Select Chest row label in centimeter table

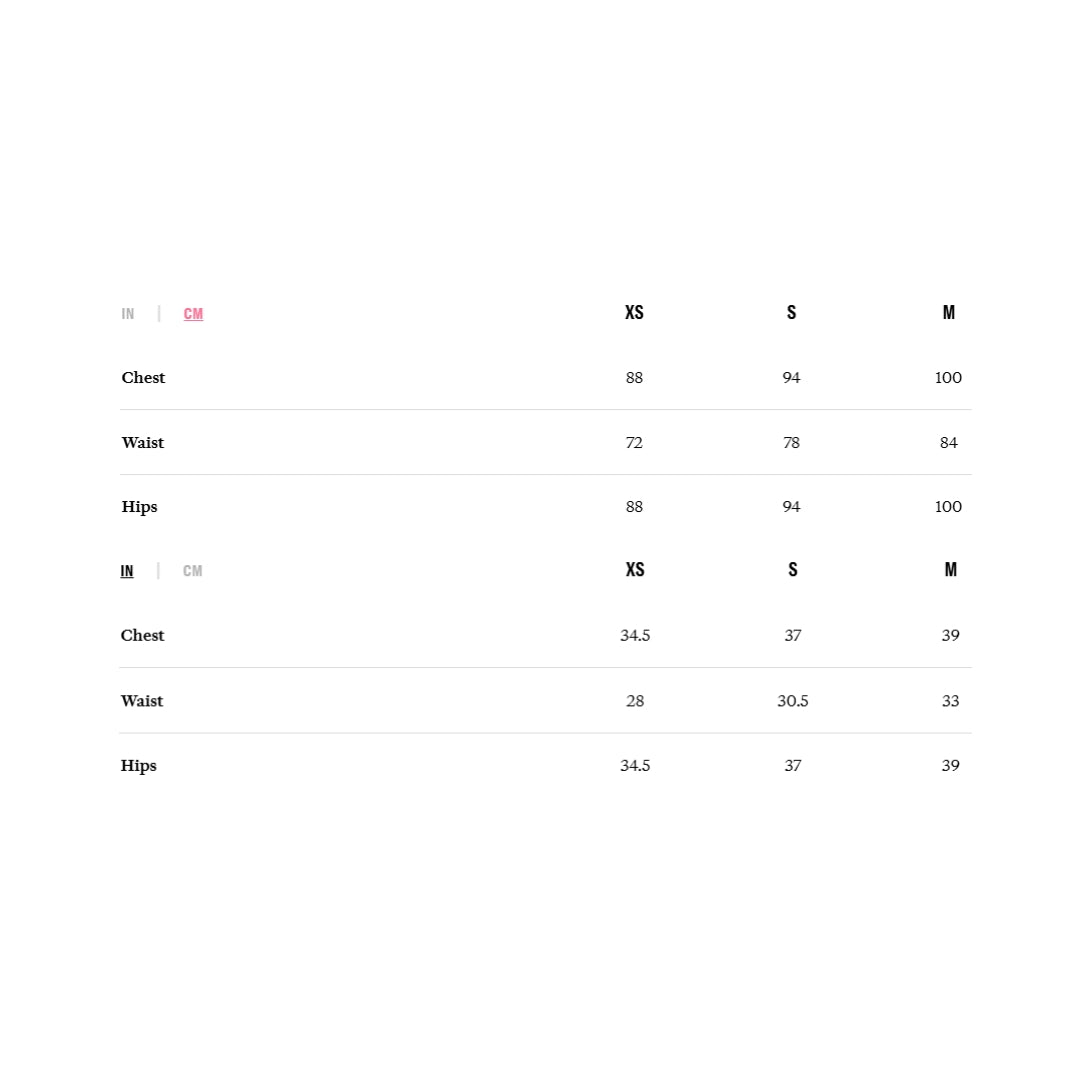tap(143, 378)
